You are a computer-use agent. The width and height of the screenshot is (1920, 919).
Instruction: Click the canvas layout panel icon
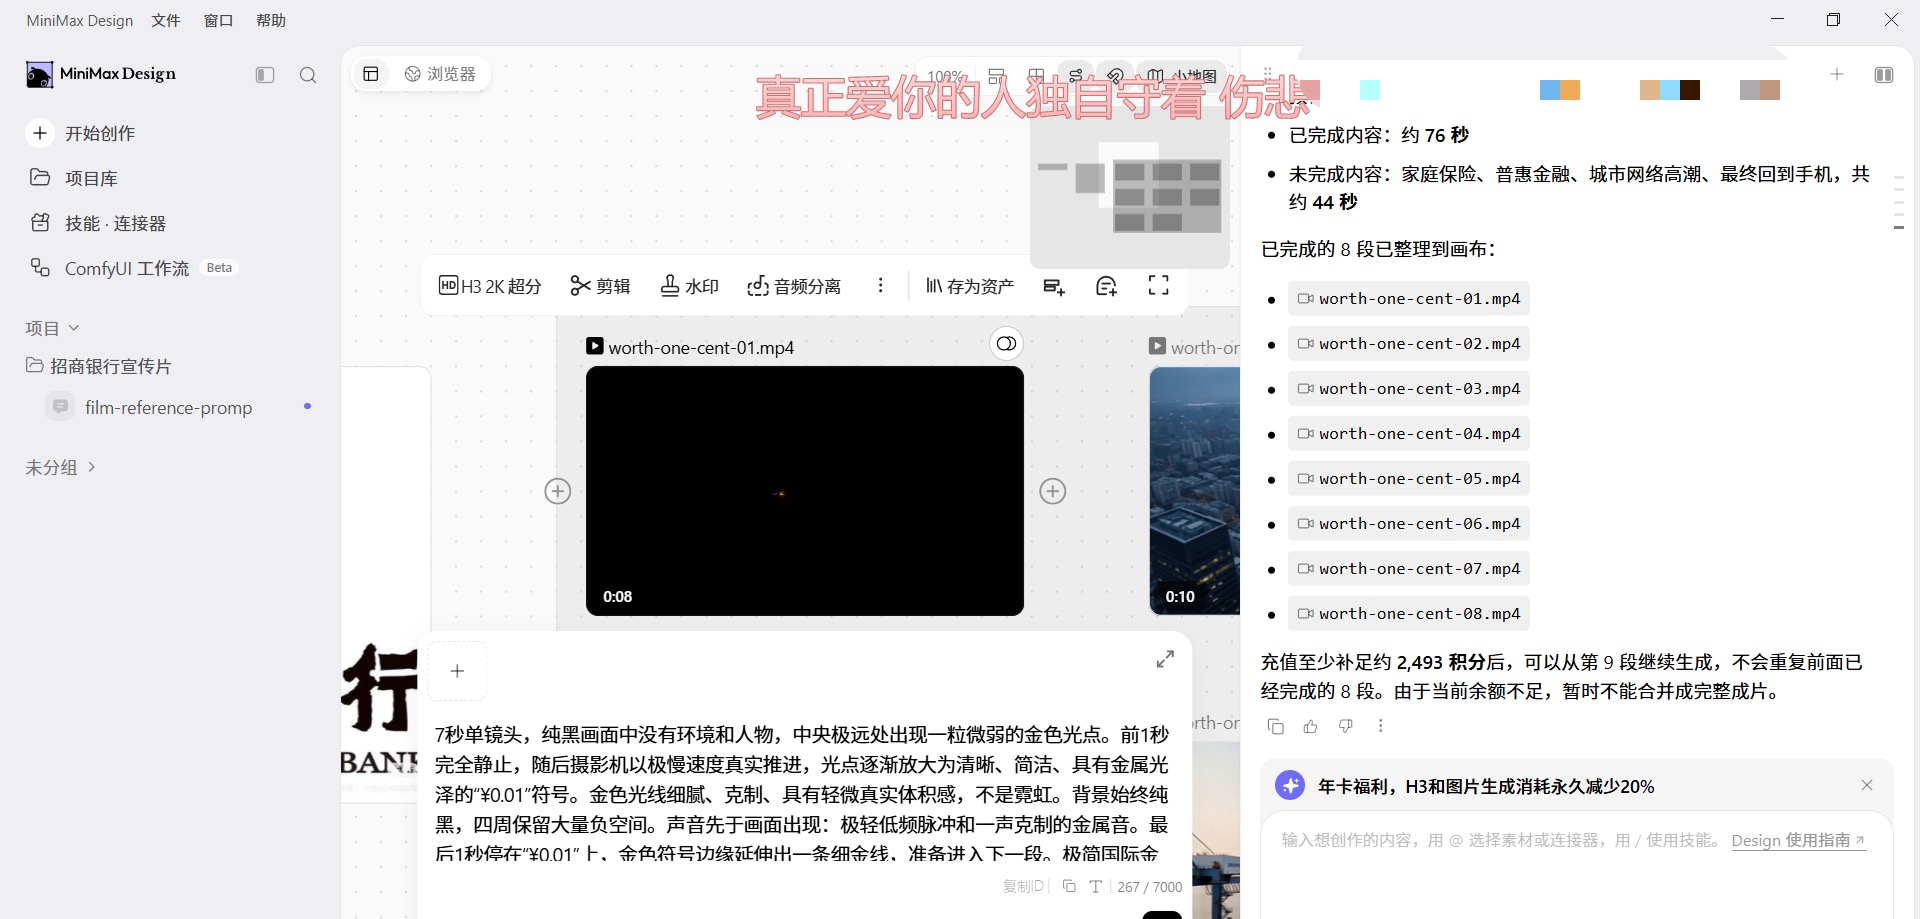(x=371, y=74)
